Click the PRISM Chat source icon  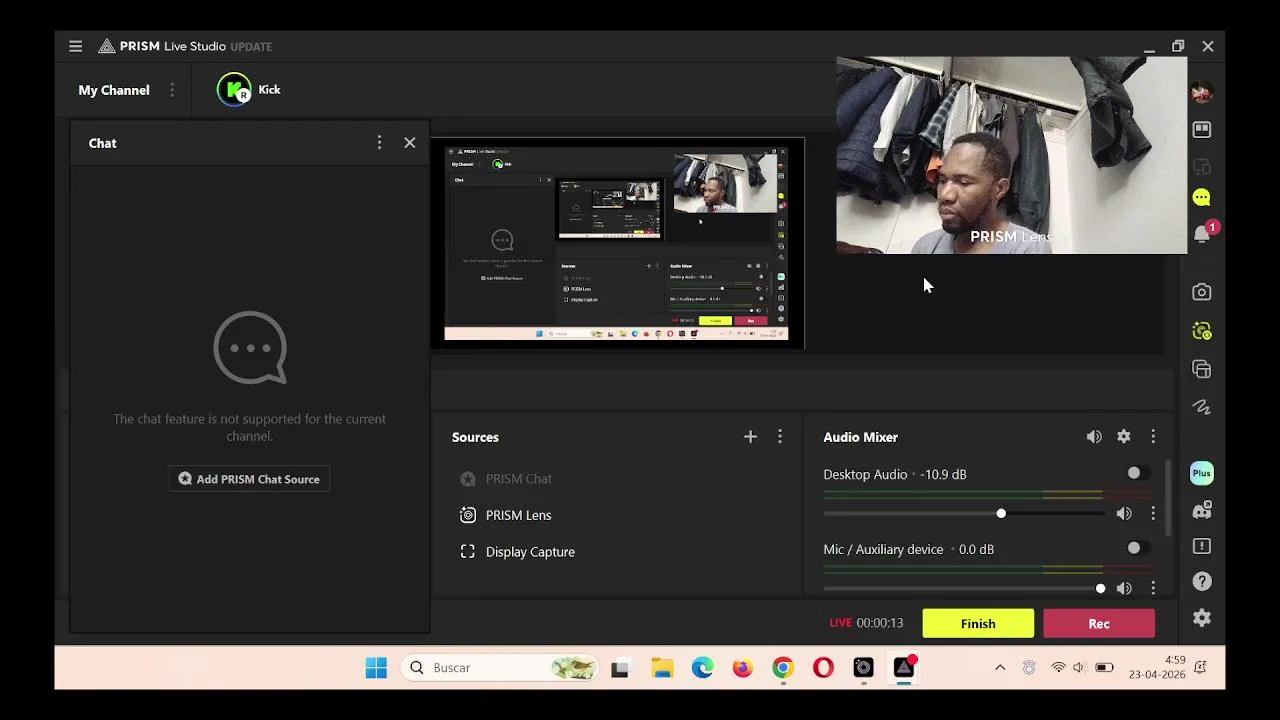click(x=468, y=479)
